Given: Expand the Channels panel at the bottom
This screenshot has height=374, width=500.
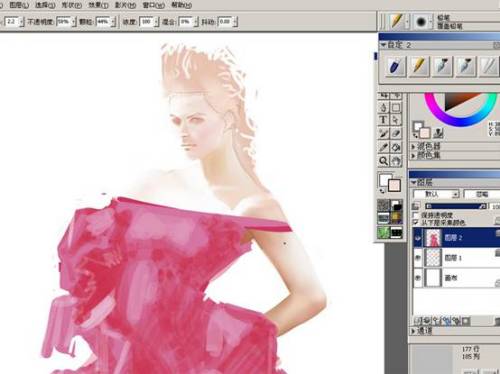Looking at the screenshot, I should click(422, 331).
